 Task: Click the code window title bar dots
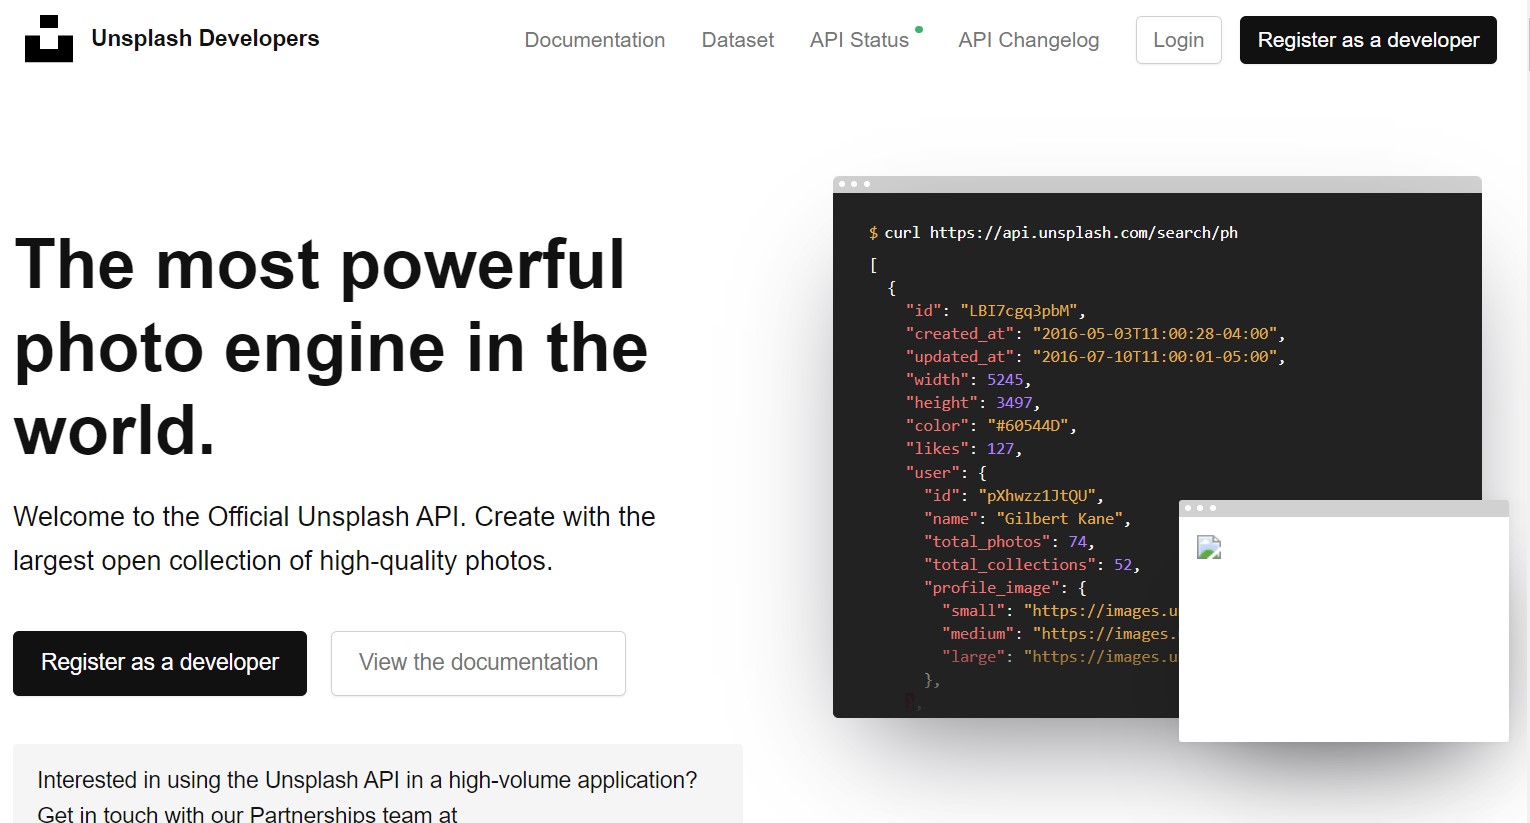(x=854, y=184)
